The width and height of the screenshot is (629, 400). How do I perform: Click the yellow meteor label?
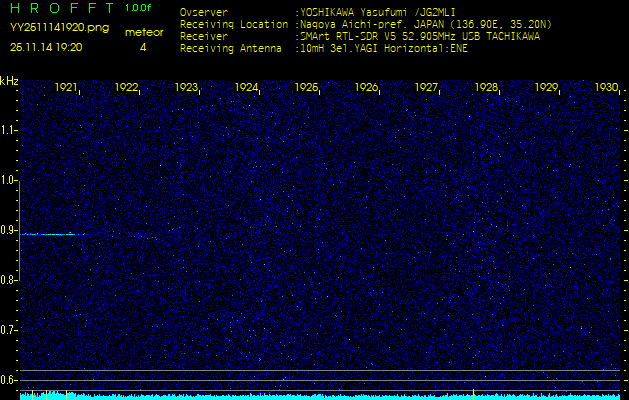143,32
